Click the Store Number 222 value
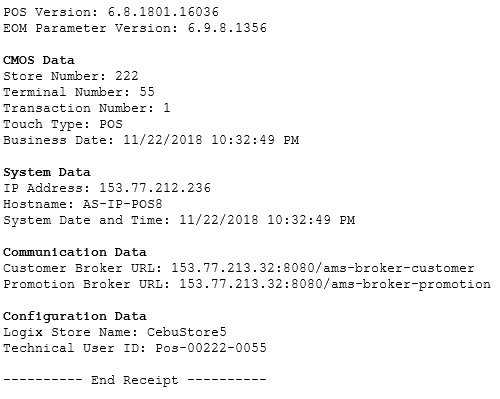The height and width of the screenshot is (399, 500). 127,76
